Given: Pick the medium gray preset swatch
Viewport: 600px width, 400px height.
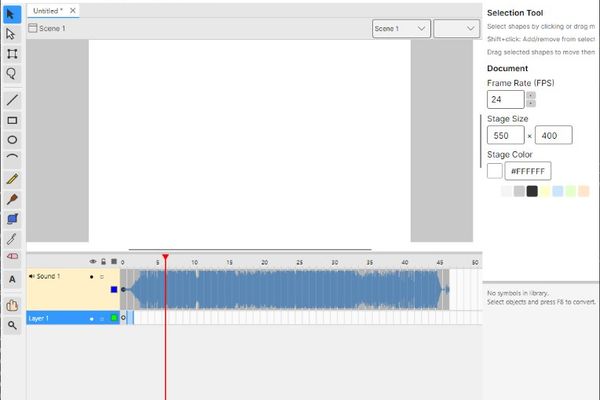Looking at the screenshot, I should click(519, 191).
